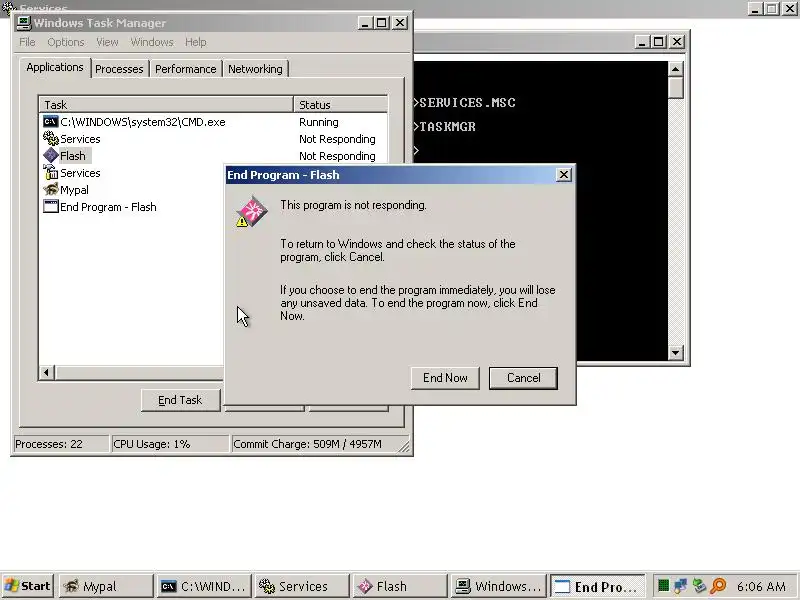Click the network connection tray icon
Viewport: 800px width, 600px height.
(680, 586)
